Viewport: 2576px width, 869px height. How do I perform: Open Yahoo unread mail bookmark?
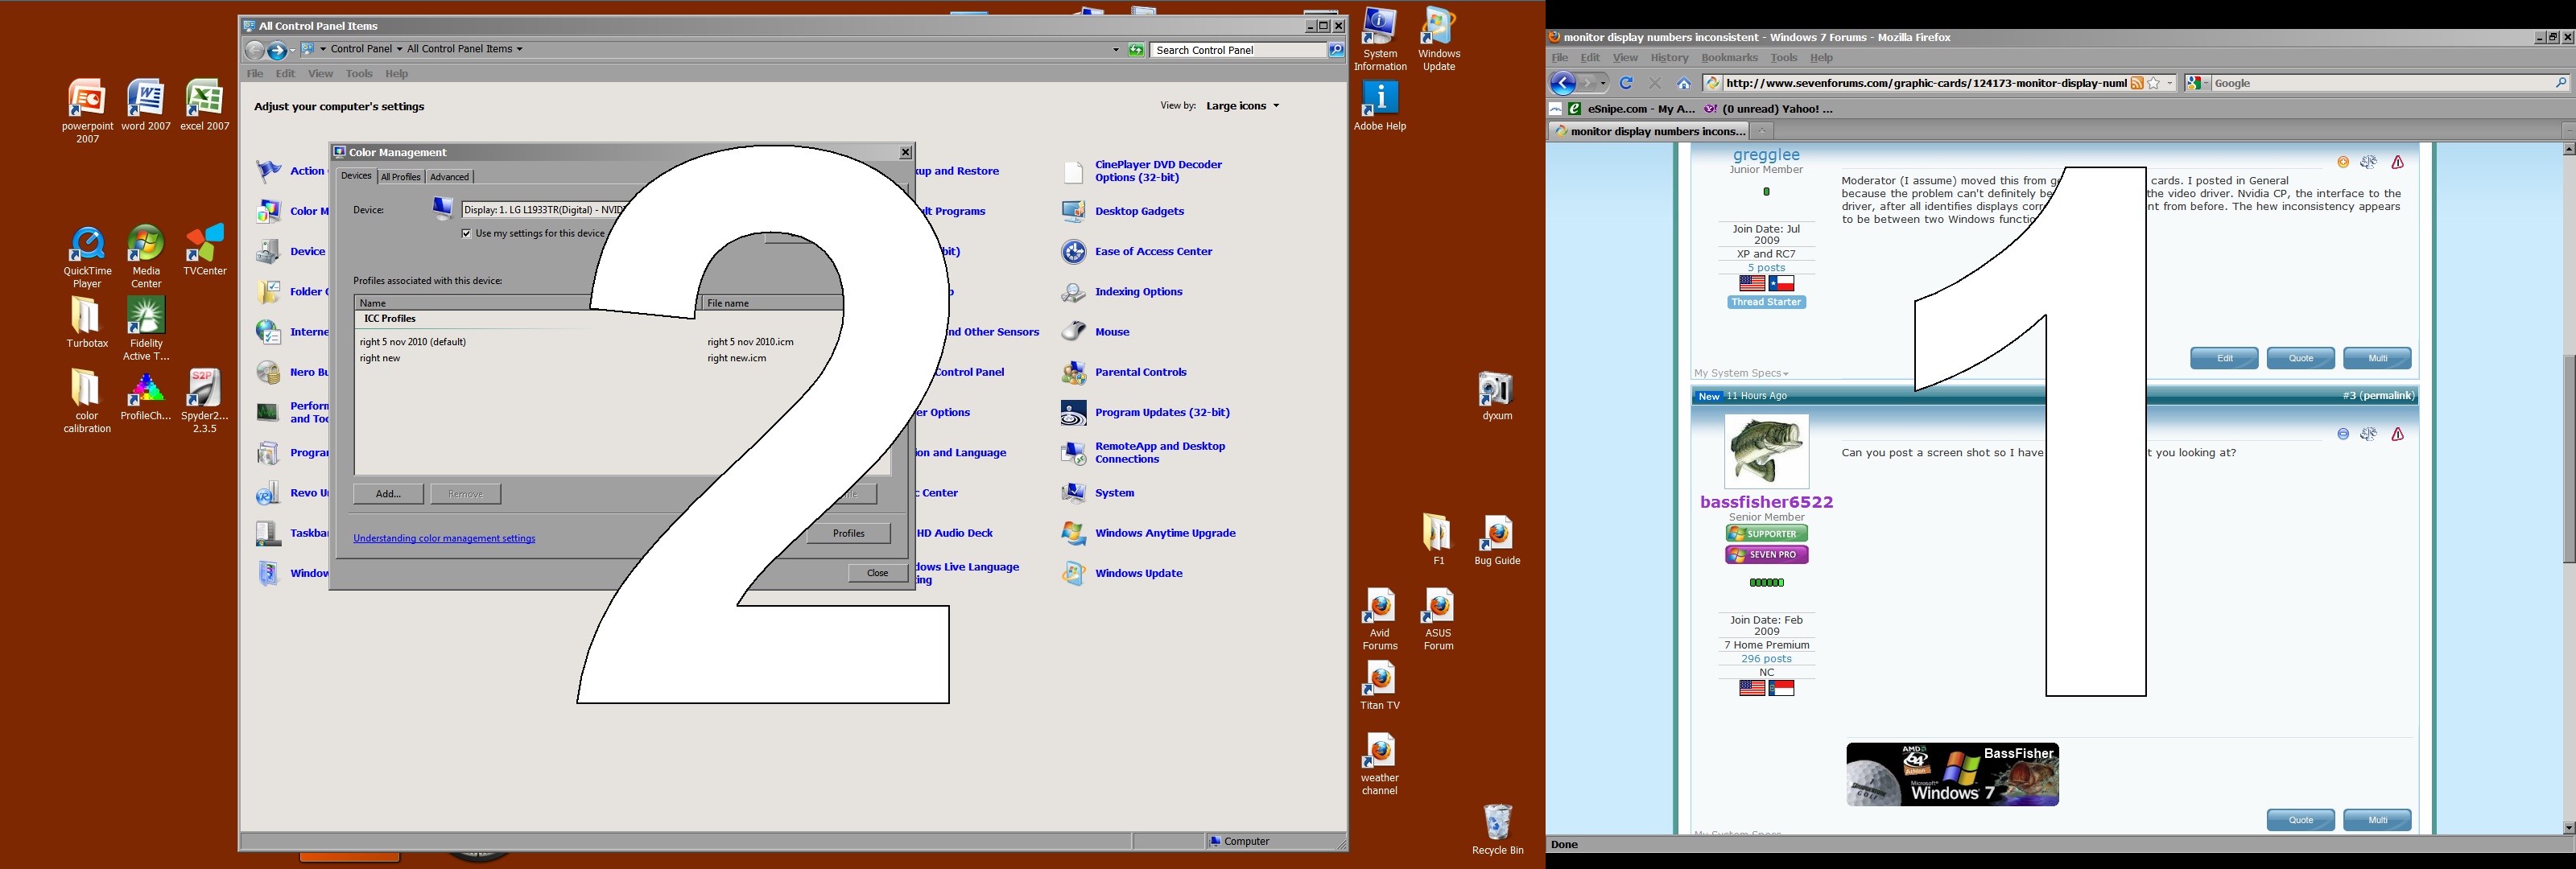(1769, 109)
